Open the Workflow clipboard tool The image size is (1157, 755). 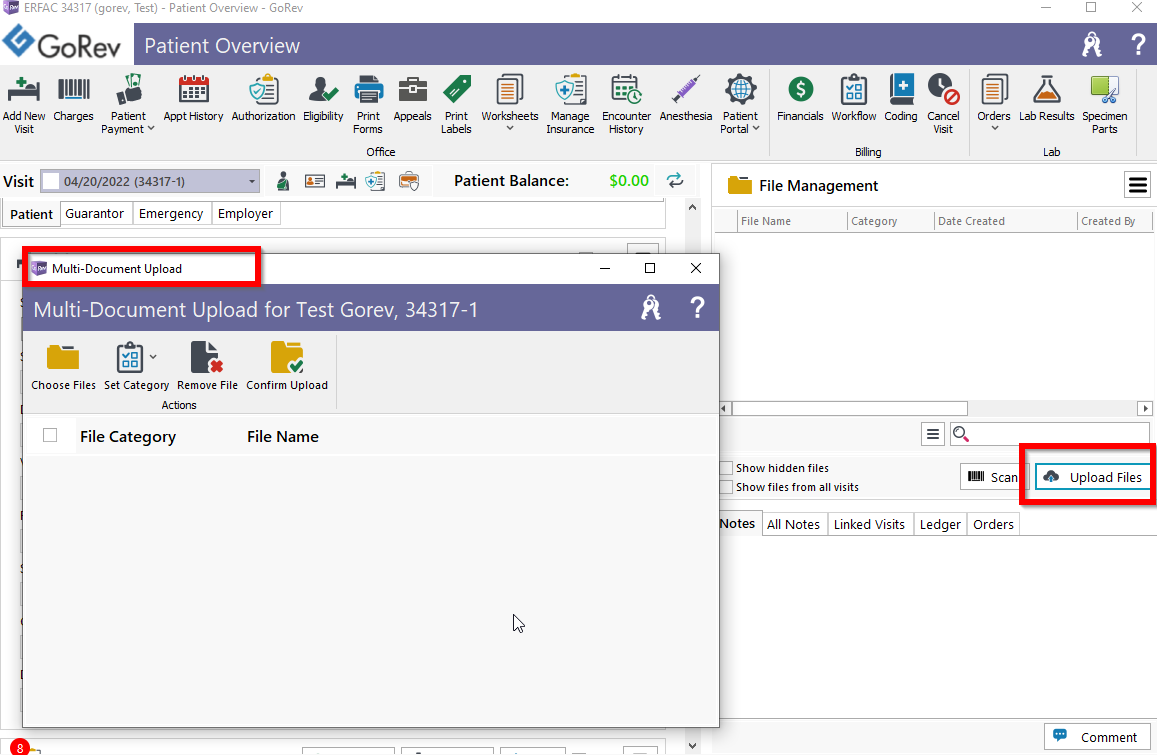(854, 98)
